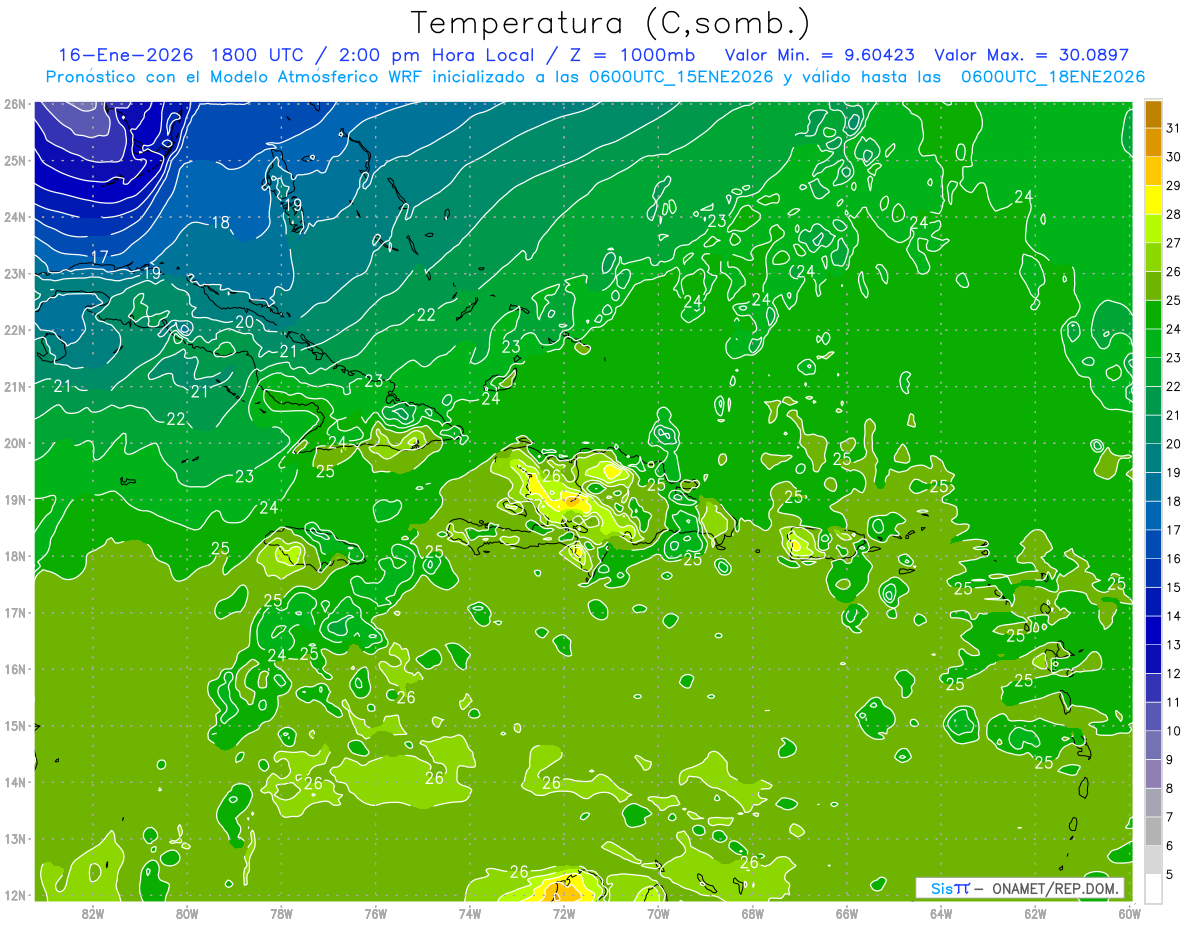1200x927 pixels.
Task: Click the '18' contour label on the map
Action: [x=221, y=222]
